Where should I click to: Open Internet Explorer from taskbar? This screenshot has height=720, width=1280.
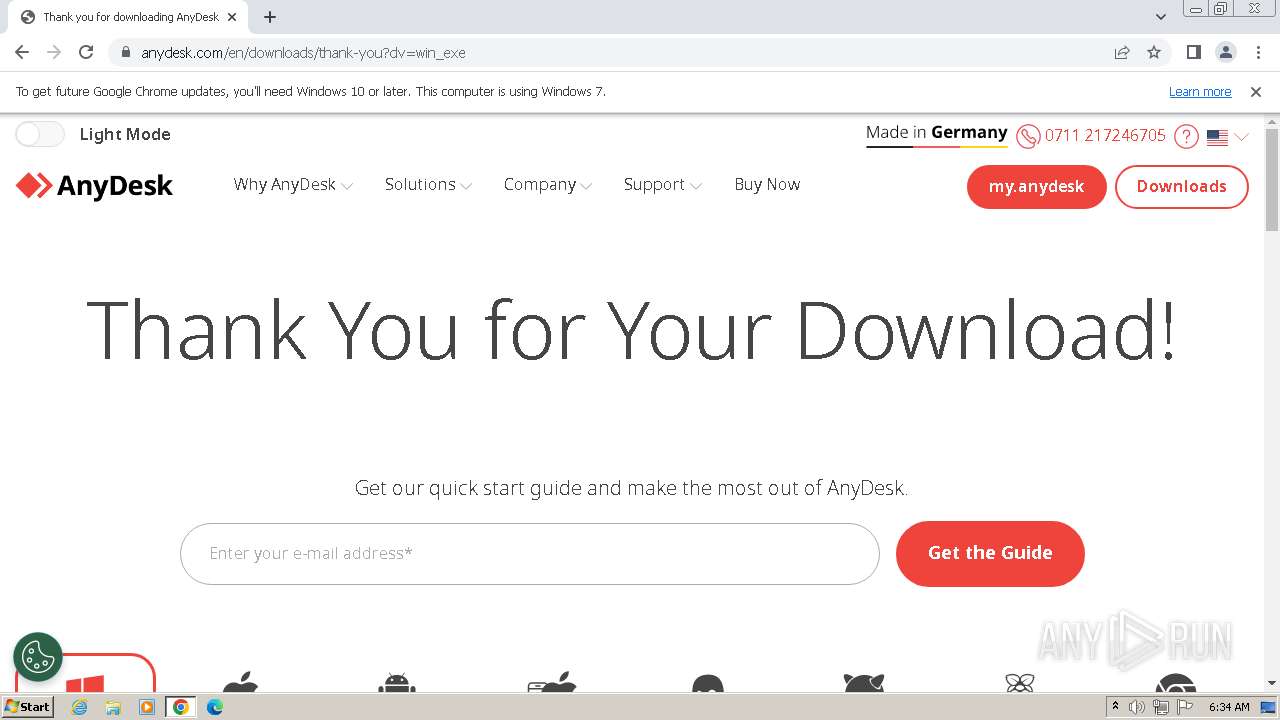click(80, 707)
